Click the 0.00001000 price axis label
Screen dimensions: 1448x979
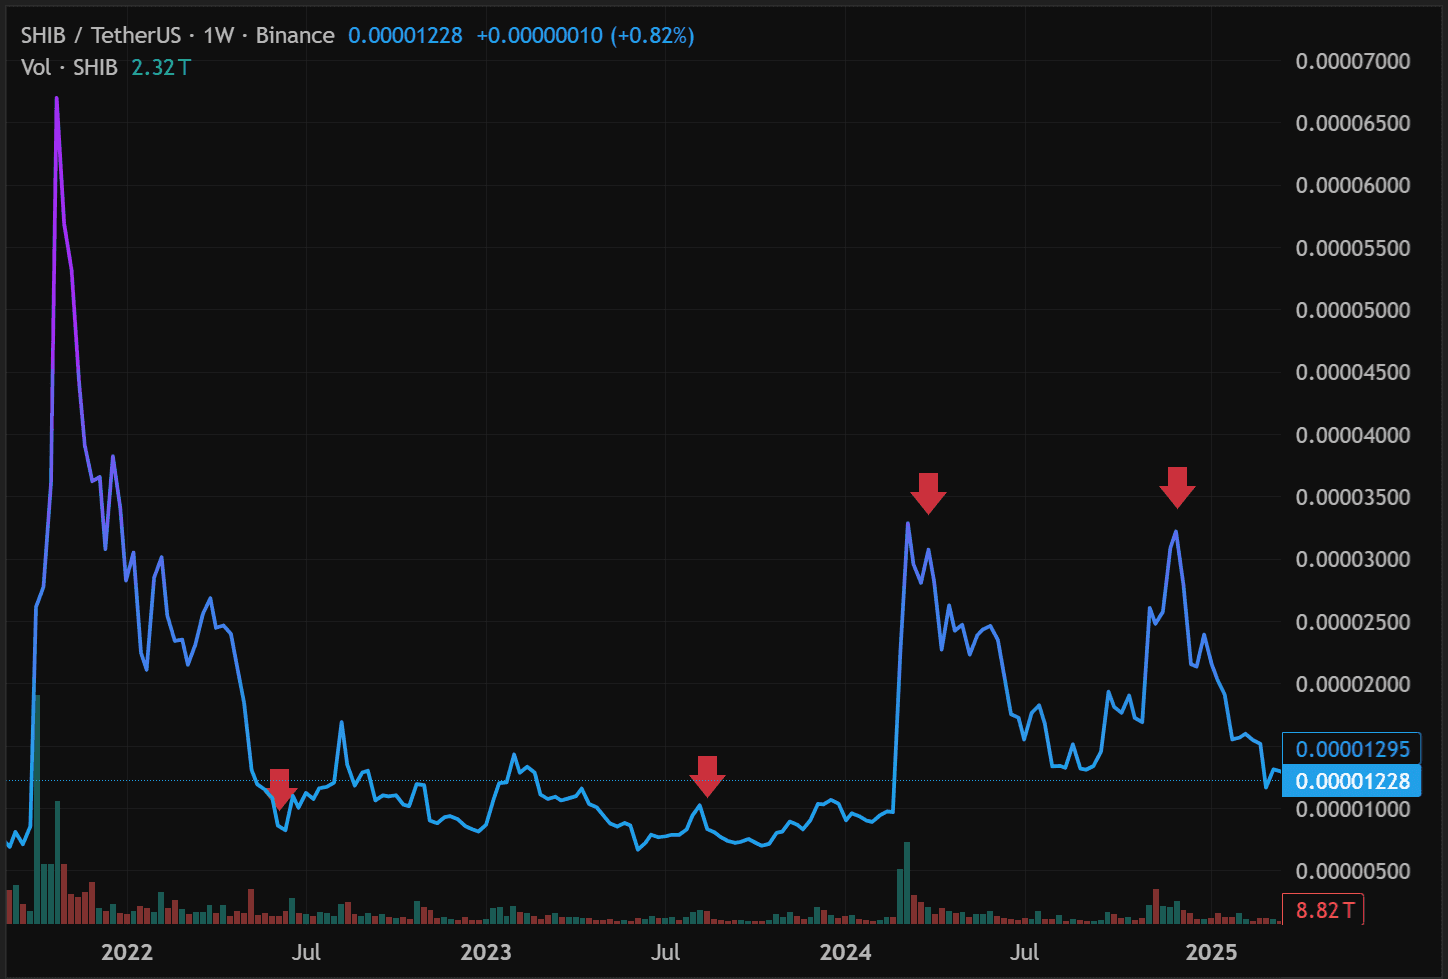(1353, 809)
